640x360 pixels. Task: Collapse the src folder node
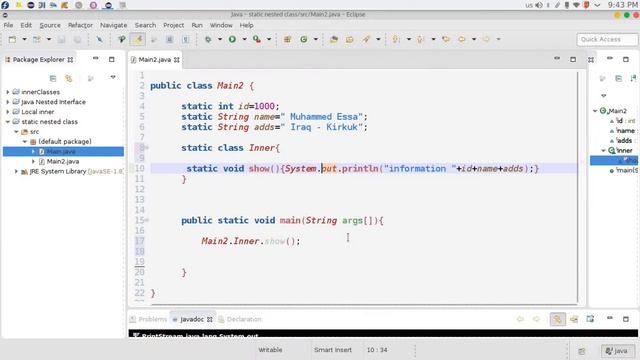point(16,131)
